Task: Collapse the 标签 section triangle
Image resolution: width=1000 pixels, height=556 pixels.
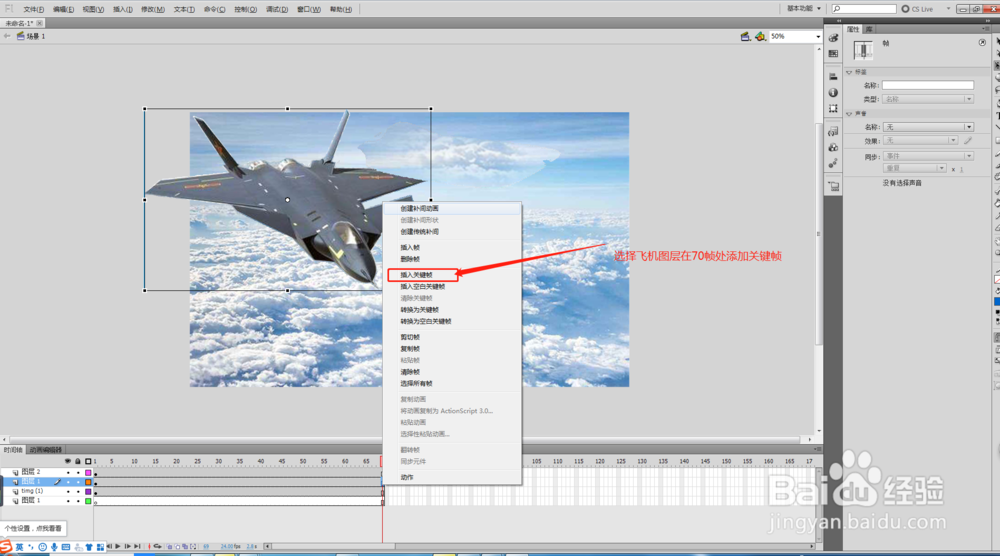Action: 849,72
